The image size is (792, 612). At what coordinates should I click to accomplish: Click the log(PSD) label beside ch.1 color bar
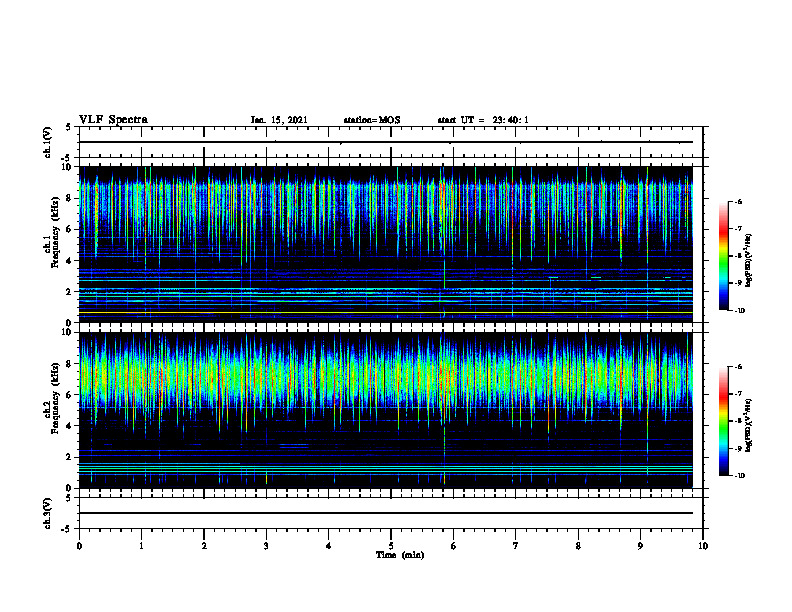point(749,260)
